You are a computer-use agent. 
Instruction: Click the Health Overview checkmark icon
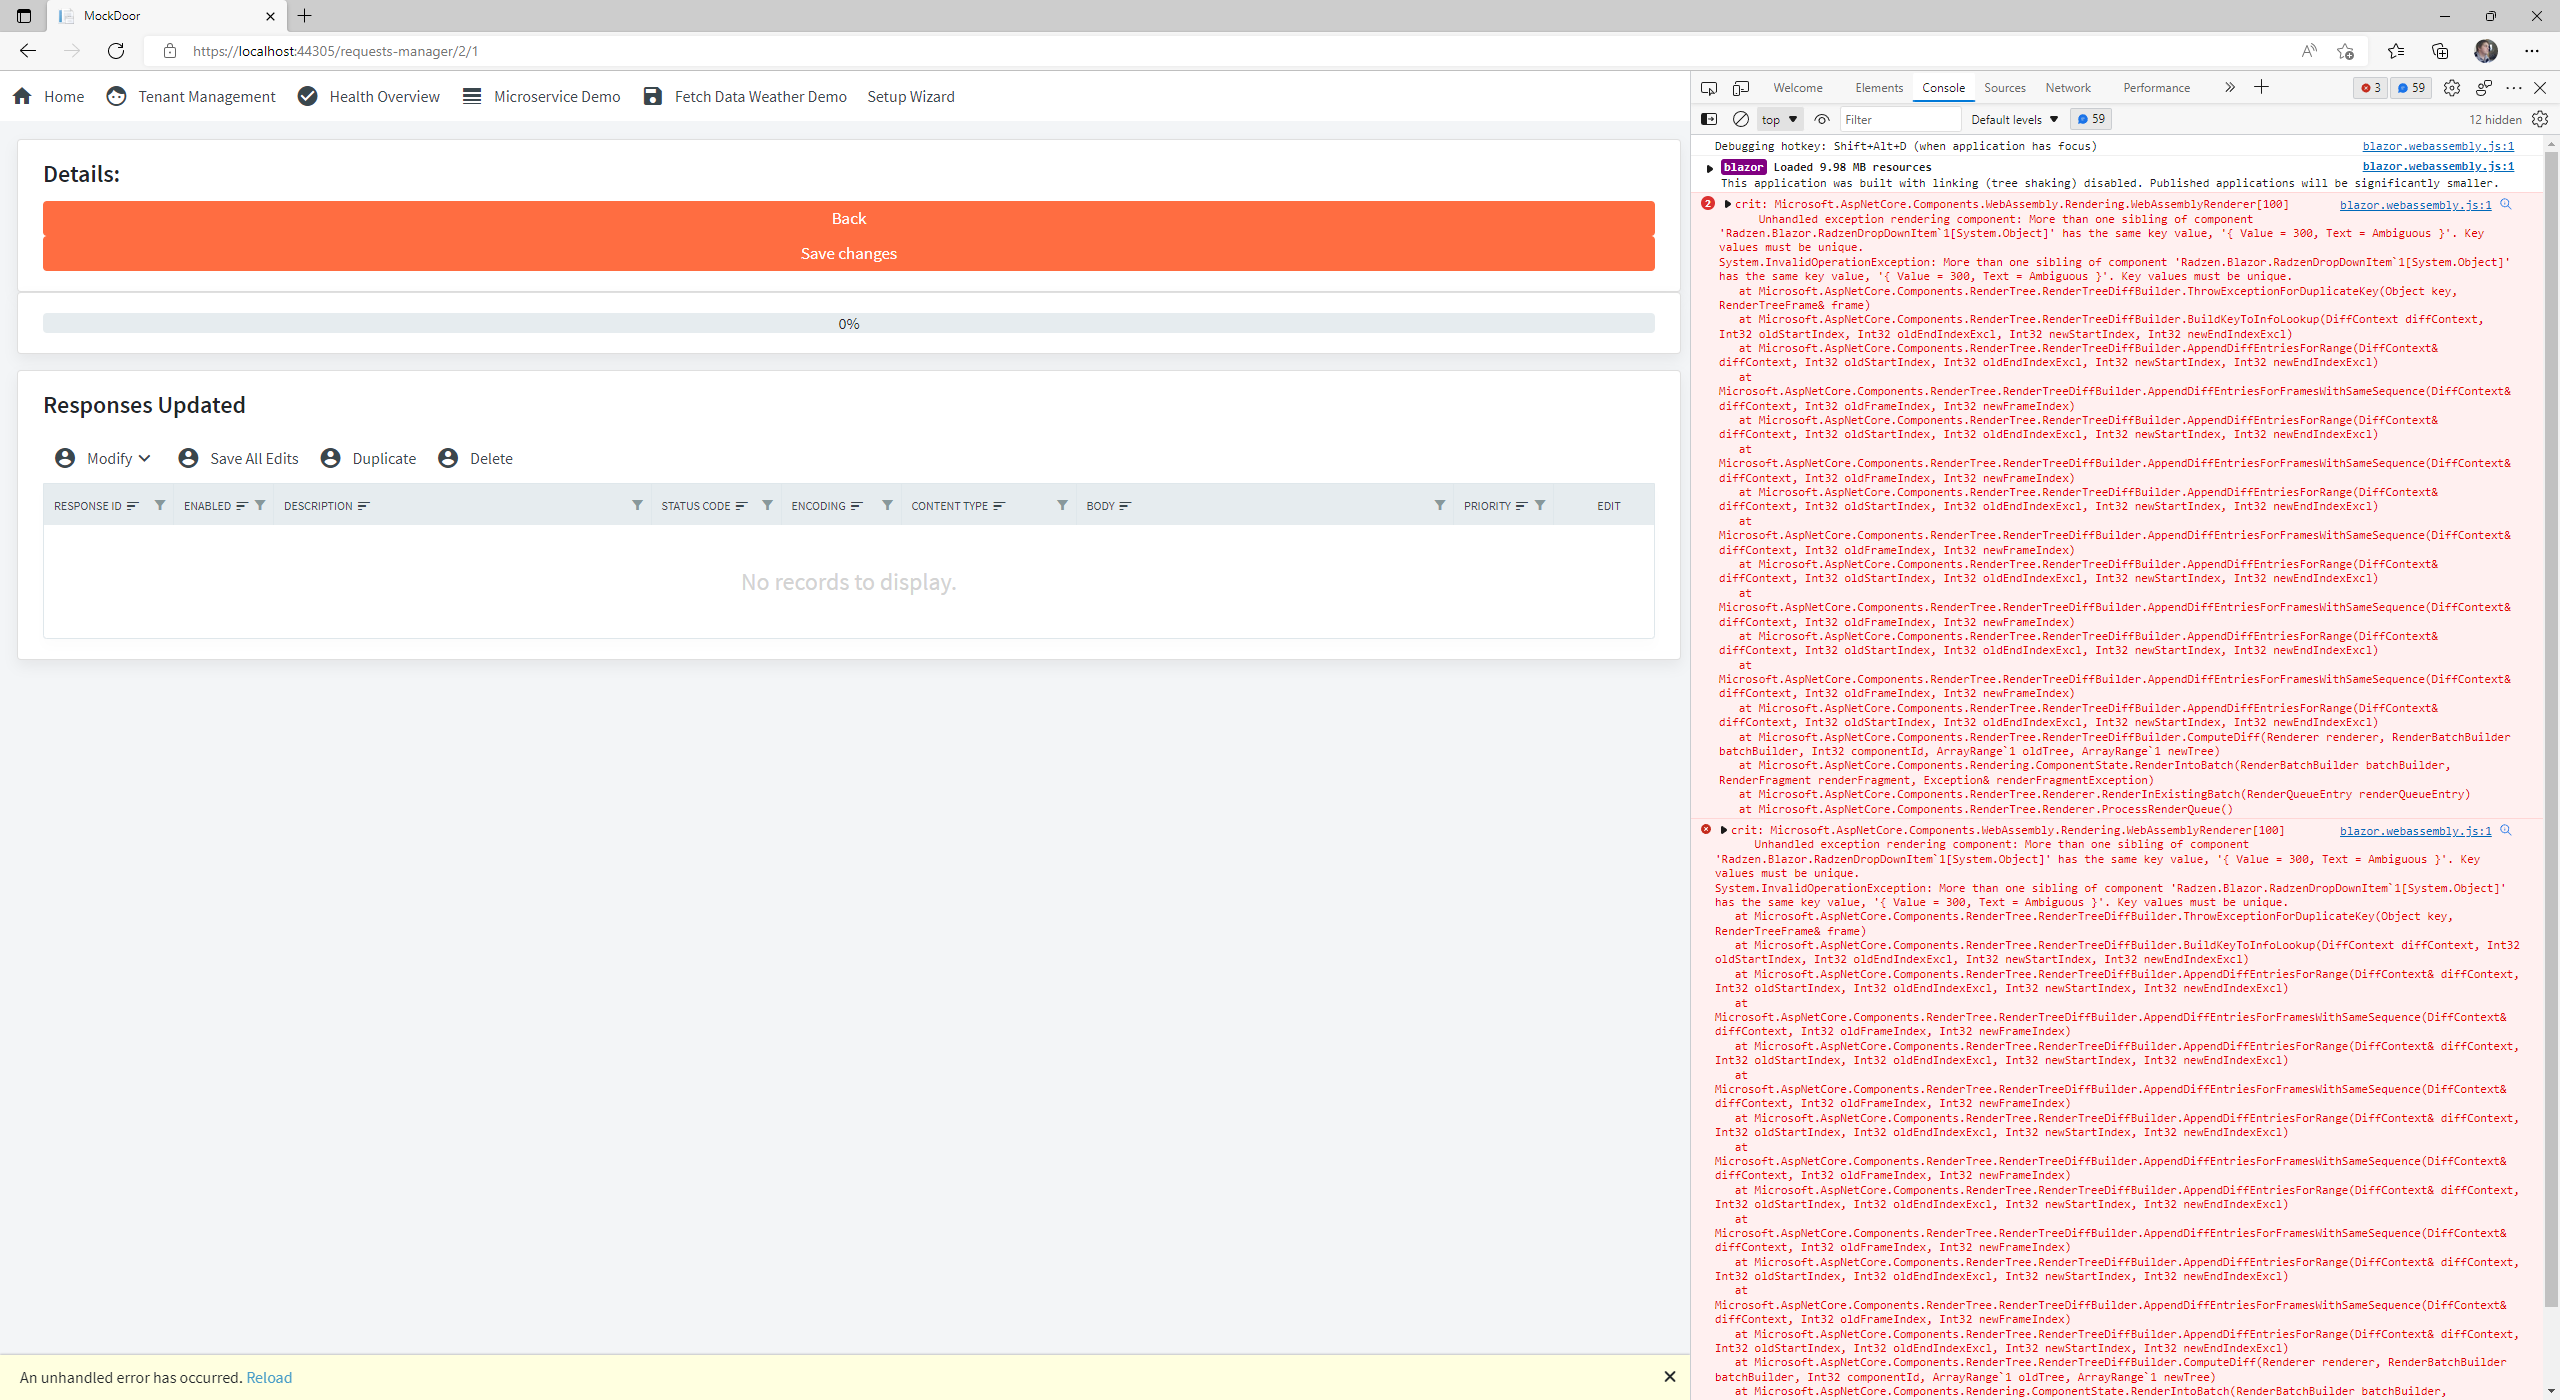tap(307, 96)
